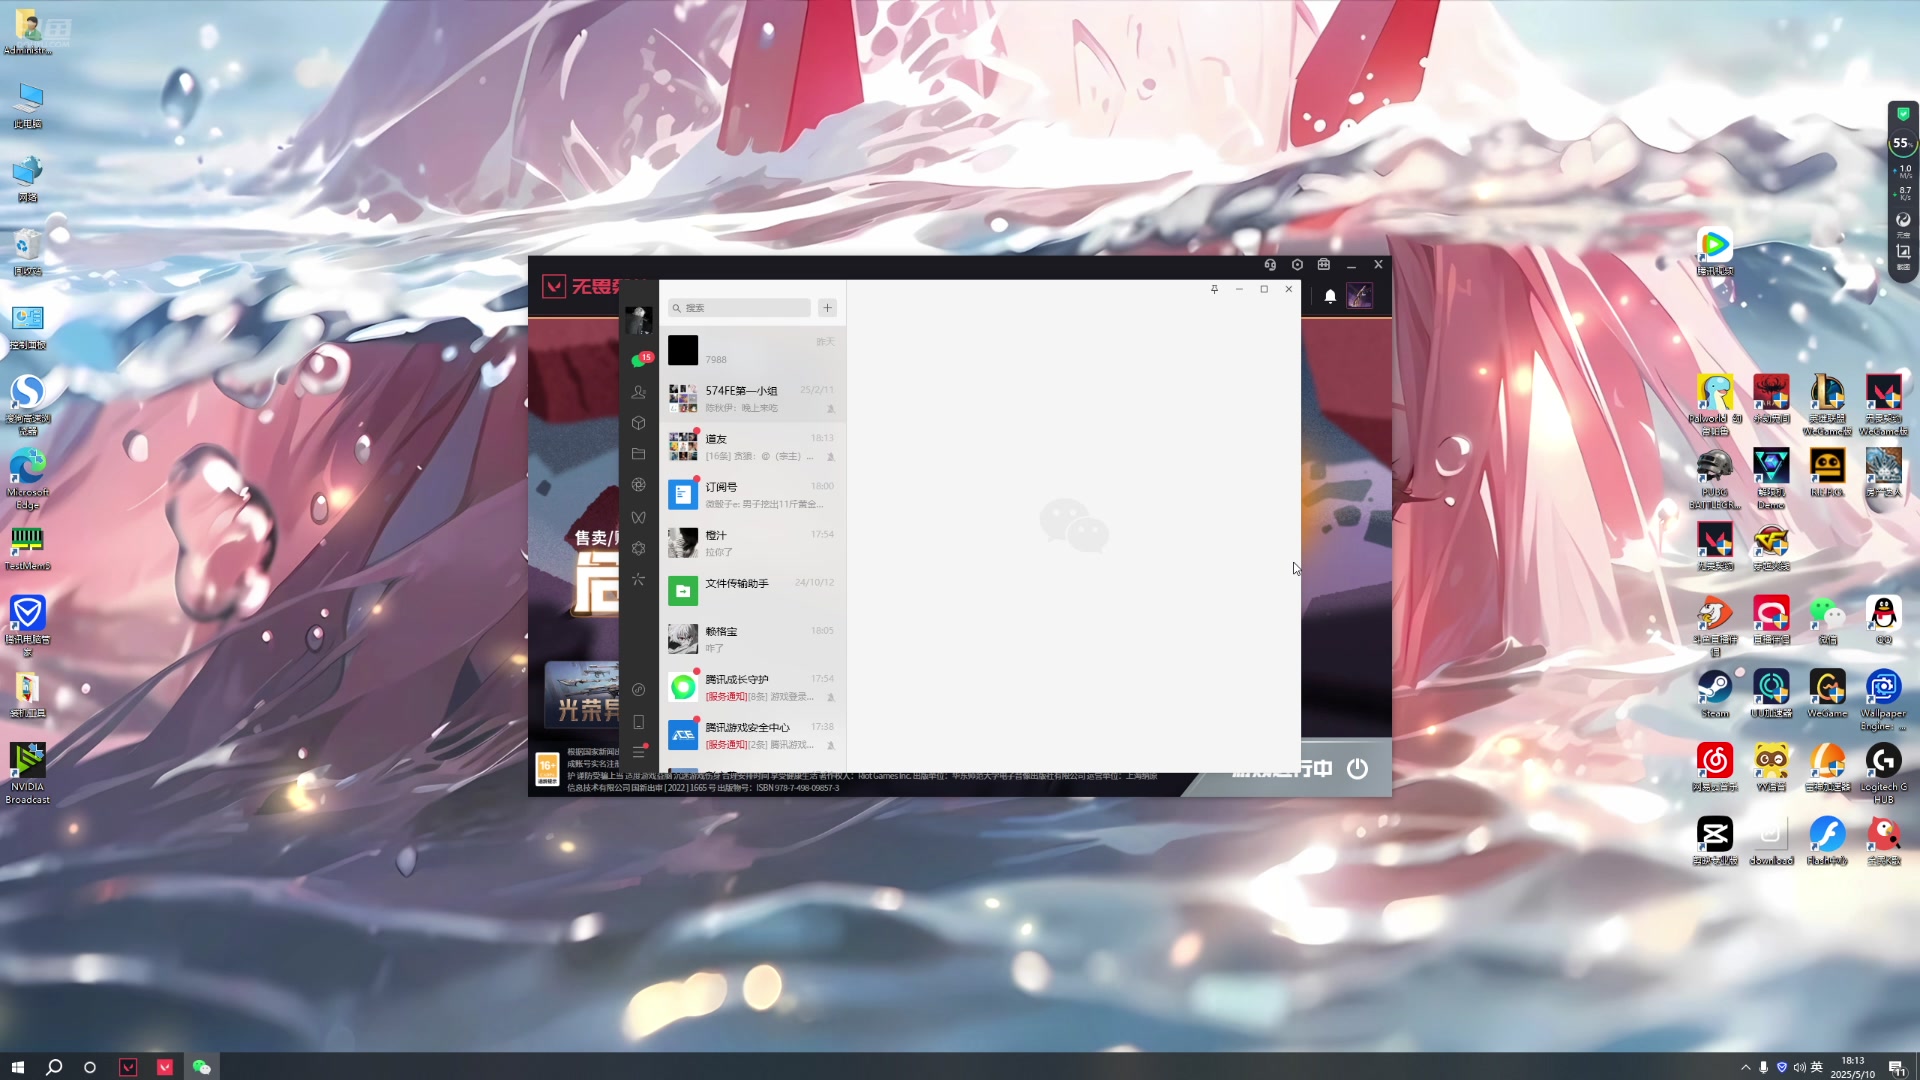The height and width of the screenshot is (1080, 1920).
Task: Click the 16+ age rating badge
Action: click(547, 768)
